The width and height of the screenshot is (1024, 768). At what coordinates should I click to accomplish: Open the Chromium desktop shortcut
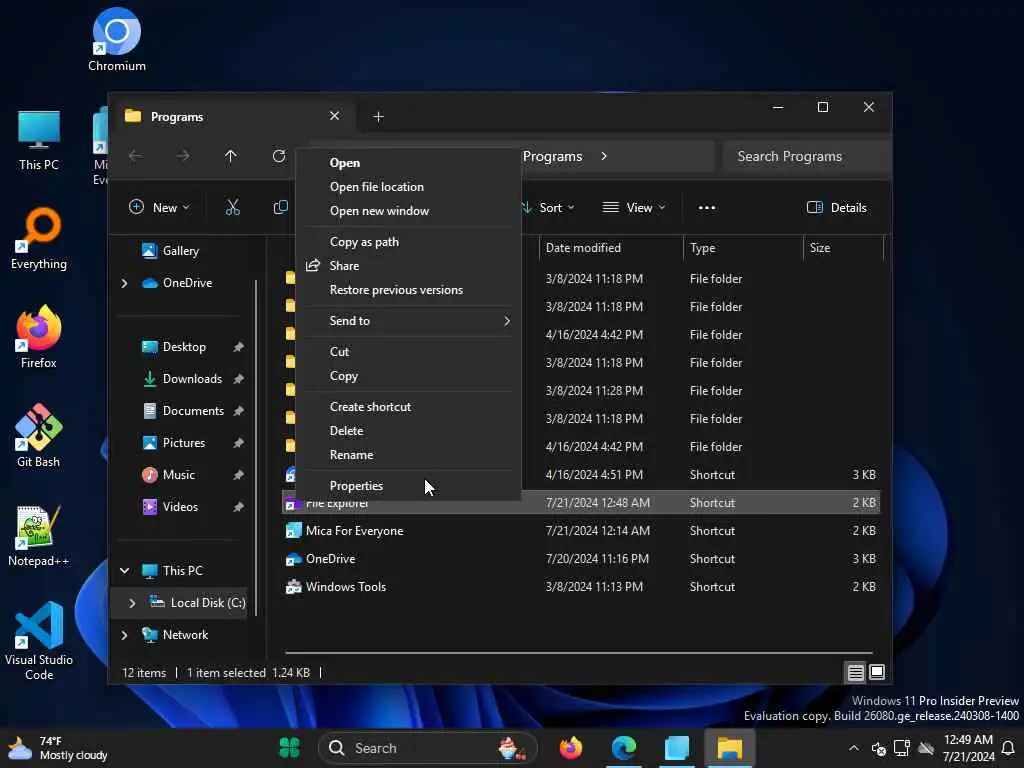coord(116,40)
